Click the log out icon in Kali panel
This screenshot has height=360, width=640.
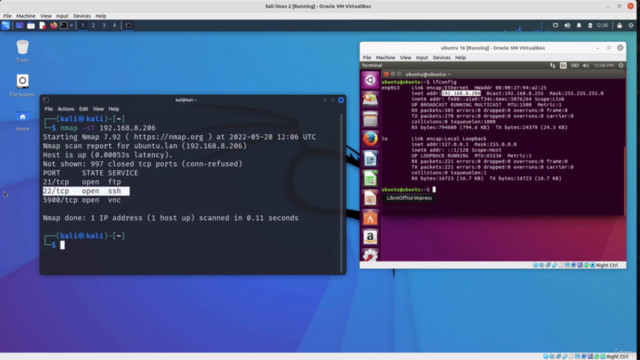[631, 25]
